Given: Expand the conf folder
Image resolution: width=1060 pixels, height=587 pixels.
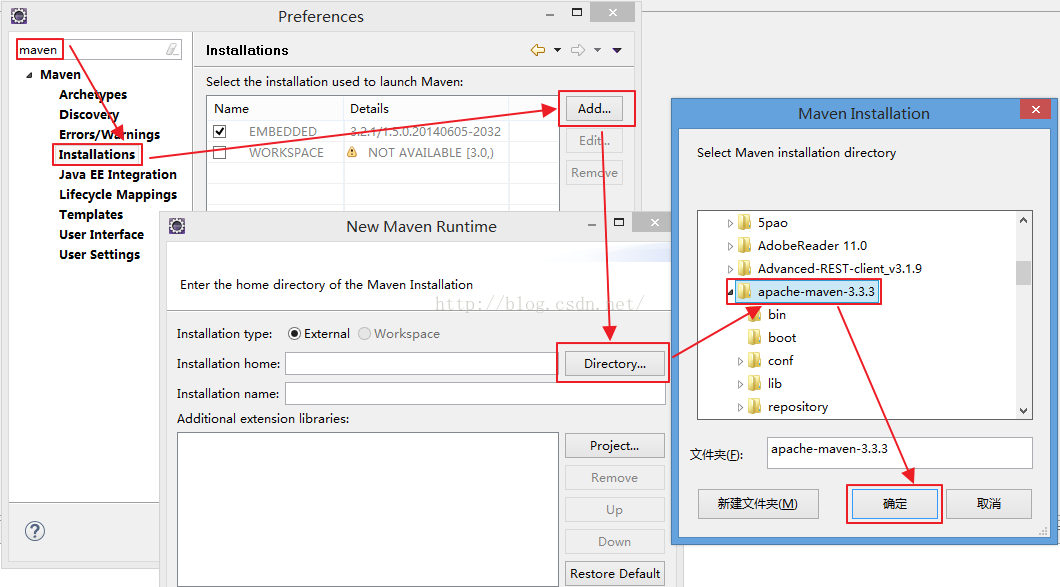Looking at the screenshot, I should (x=740, y=361).
